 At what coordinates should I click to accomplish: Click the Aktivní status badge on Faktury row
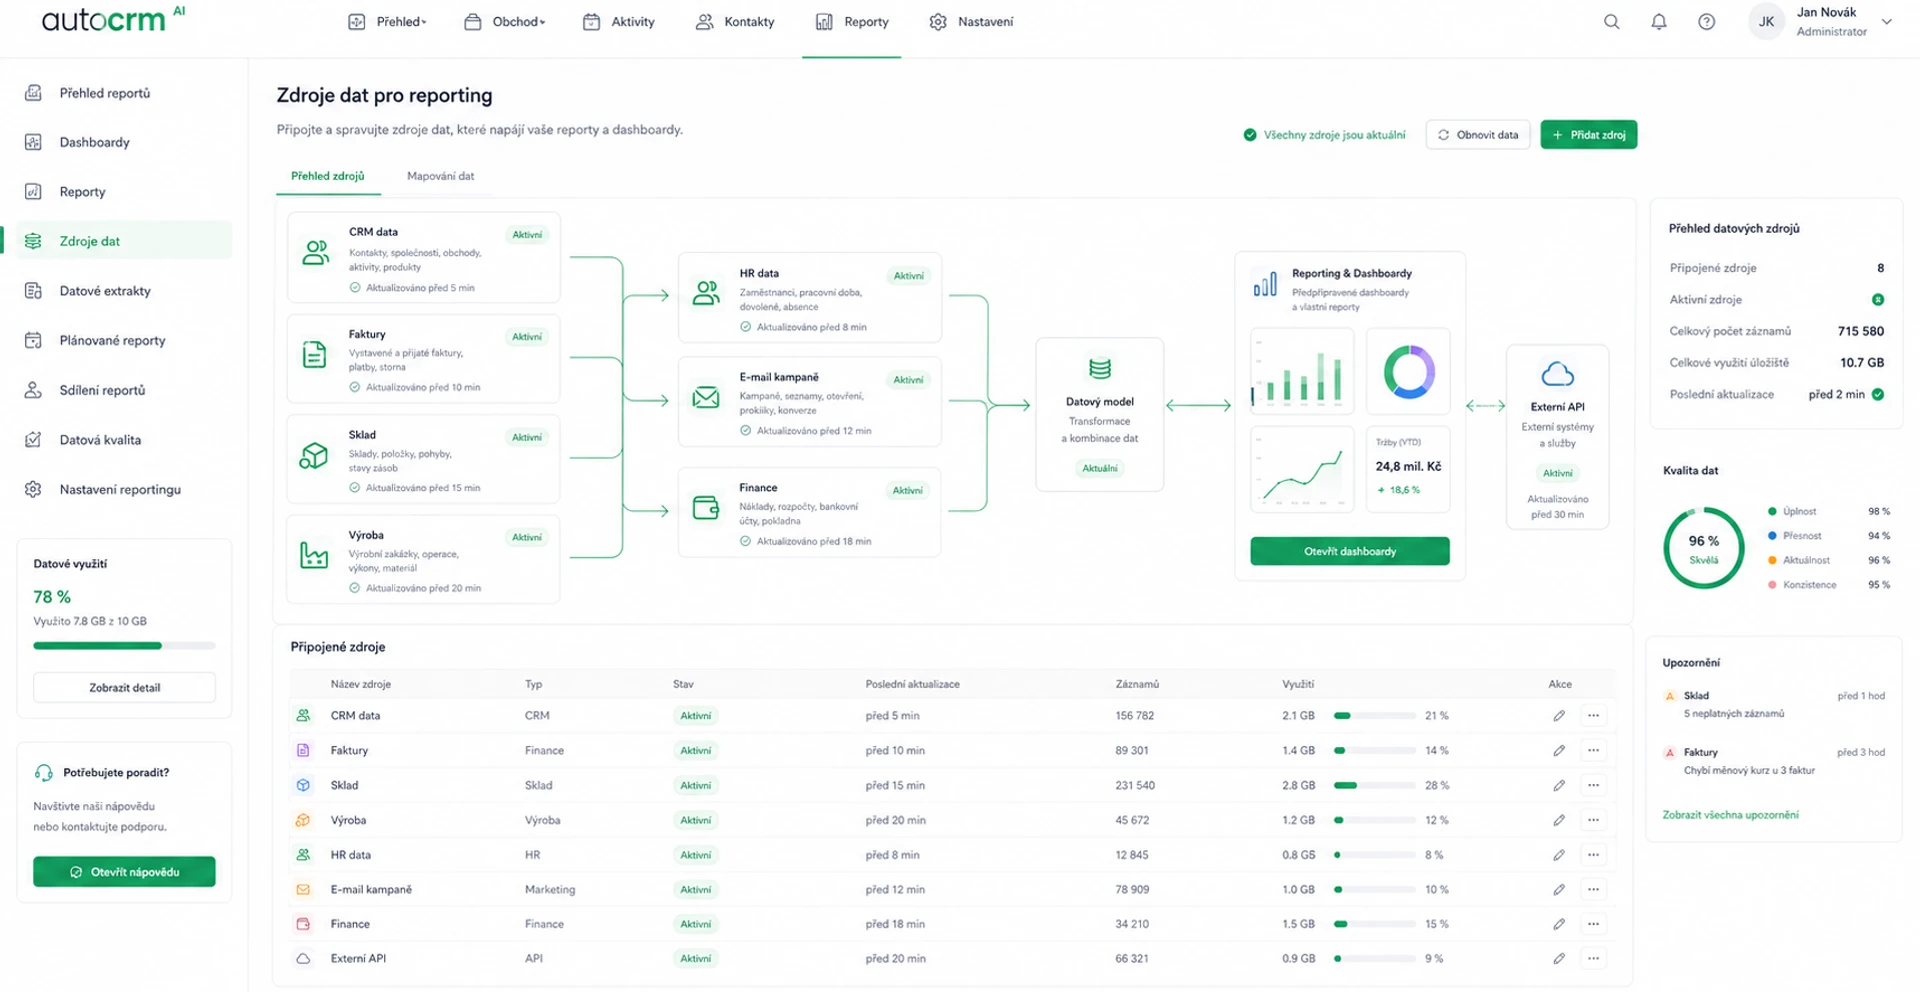(x=695, y=750)
